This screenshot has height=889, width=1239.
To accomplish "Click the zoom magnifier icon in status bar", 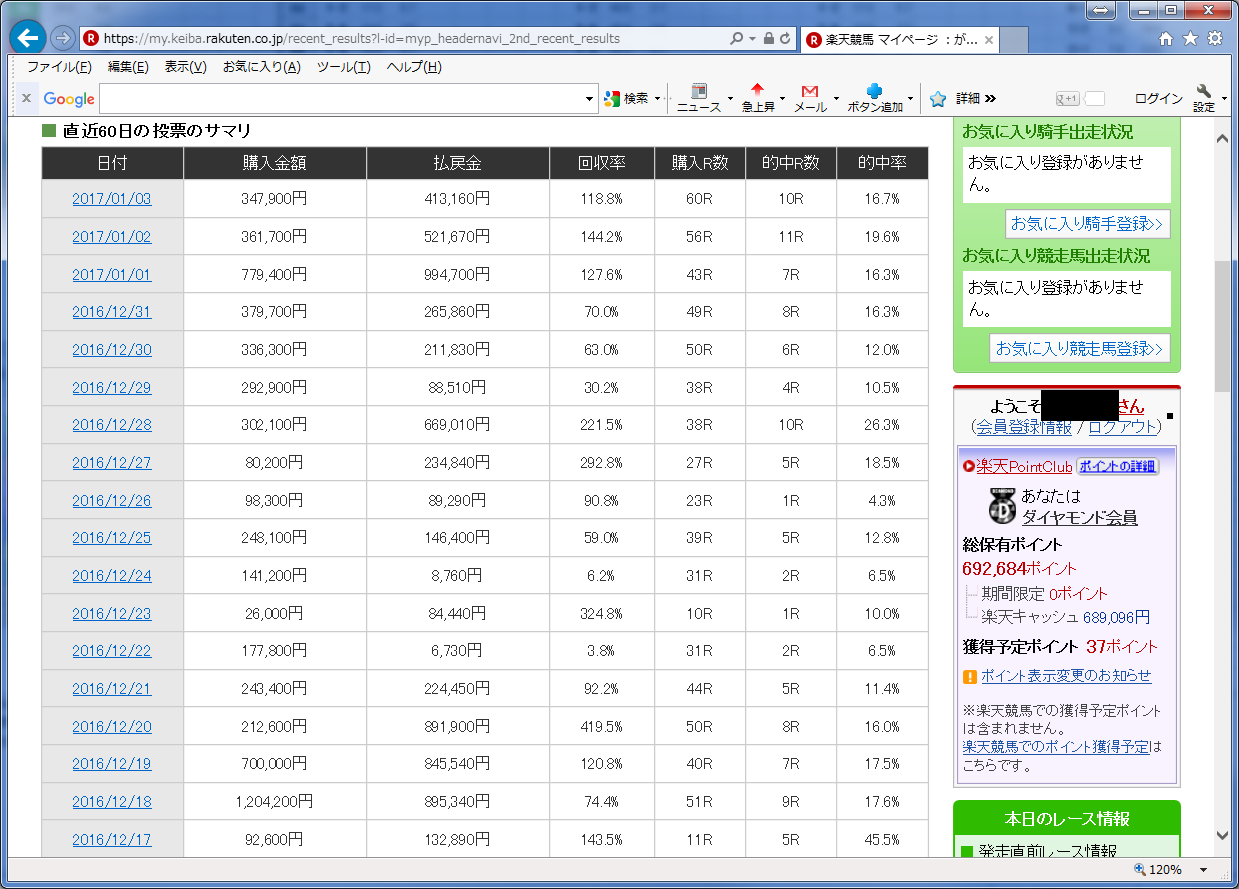I will coord(1138,870).
